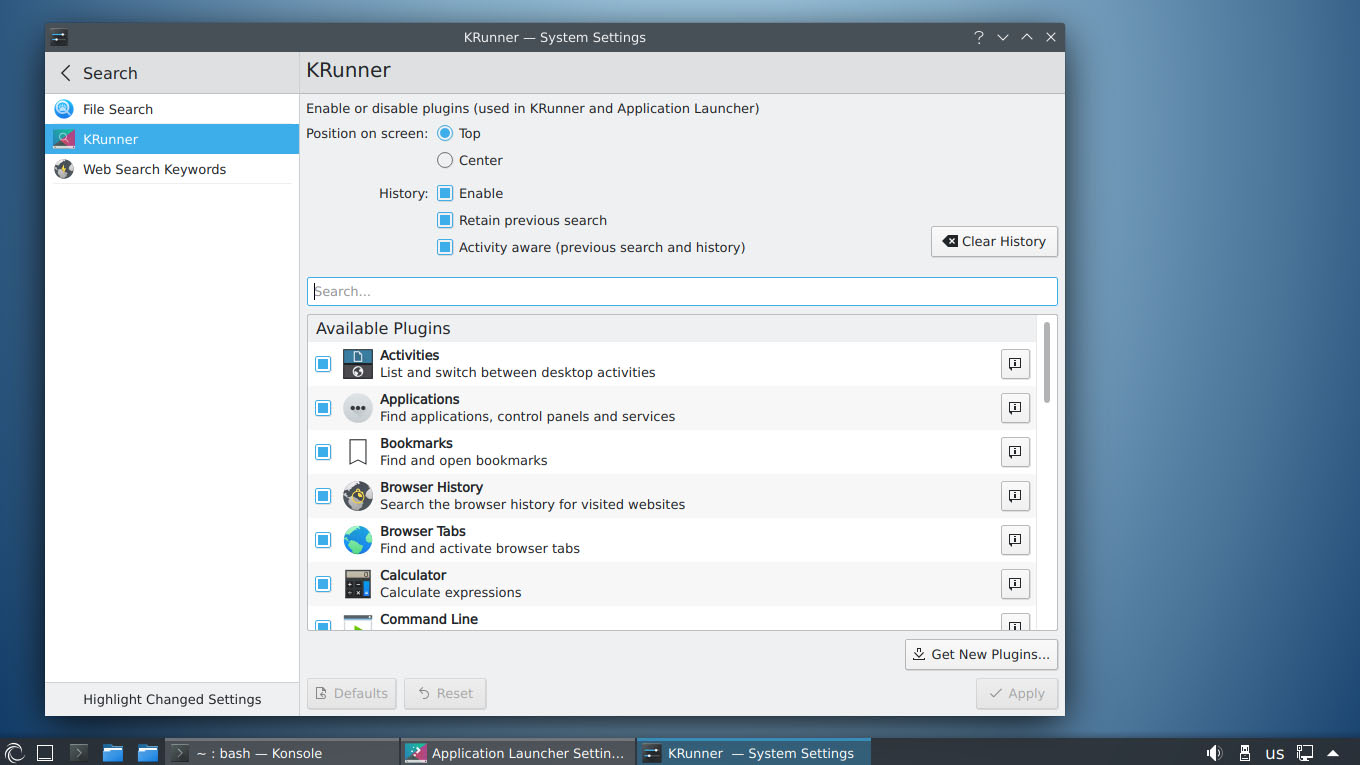Click the What's This help icon in titlebar
1360x765 pixels.
click(979, 37)
